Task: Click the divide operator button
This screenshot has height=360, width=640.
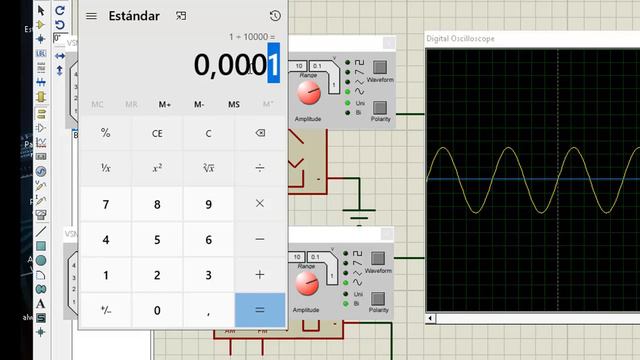Action: coord(260,168)
